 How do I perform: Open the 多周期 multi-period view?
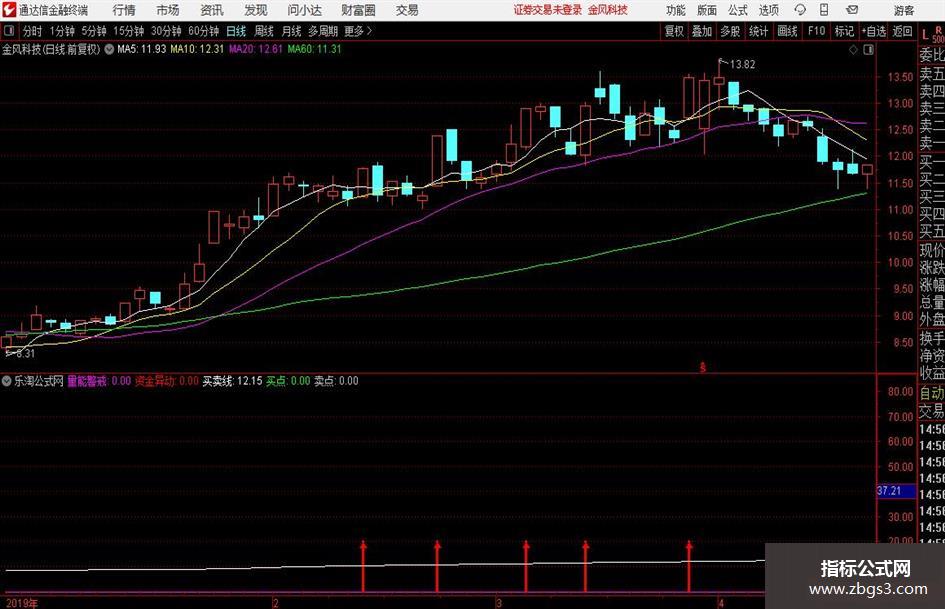coord(323,31)
